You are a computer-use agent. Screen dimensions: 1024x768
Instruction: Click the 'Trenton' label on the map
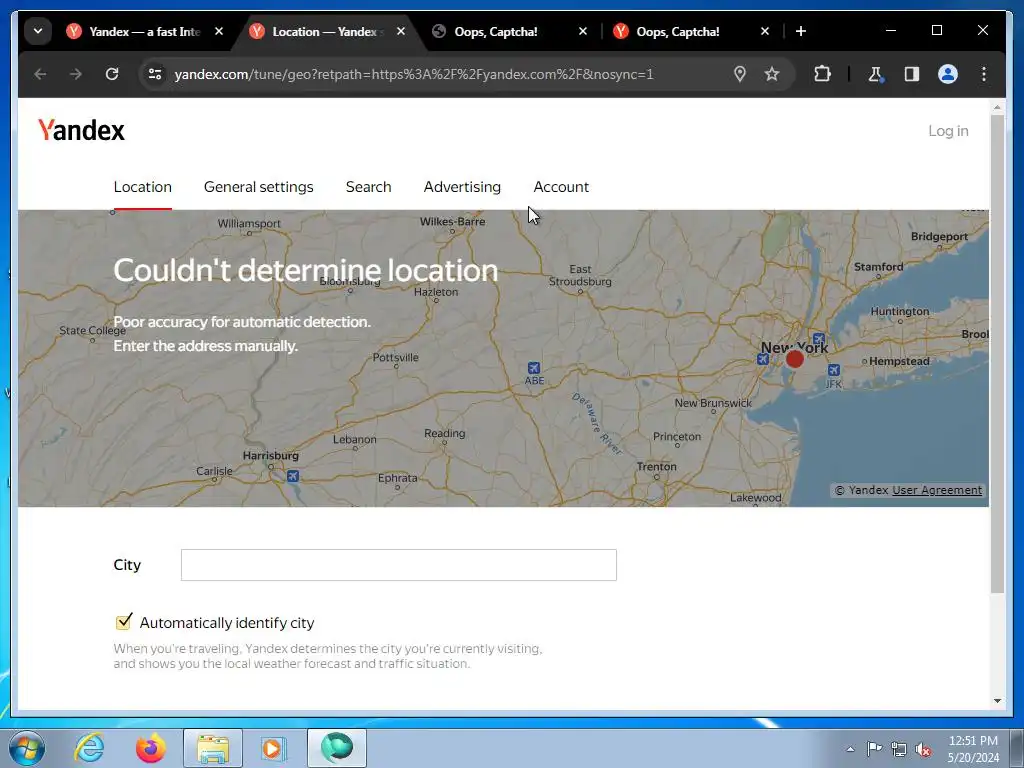point(656,466)
